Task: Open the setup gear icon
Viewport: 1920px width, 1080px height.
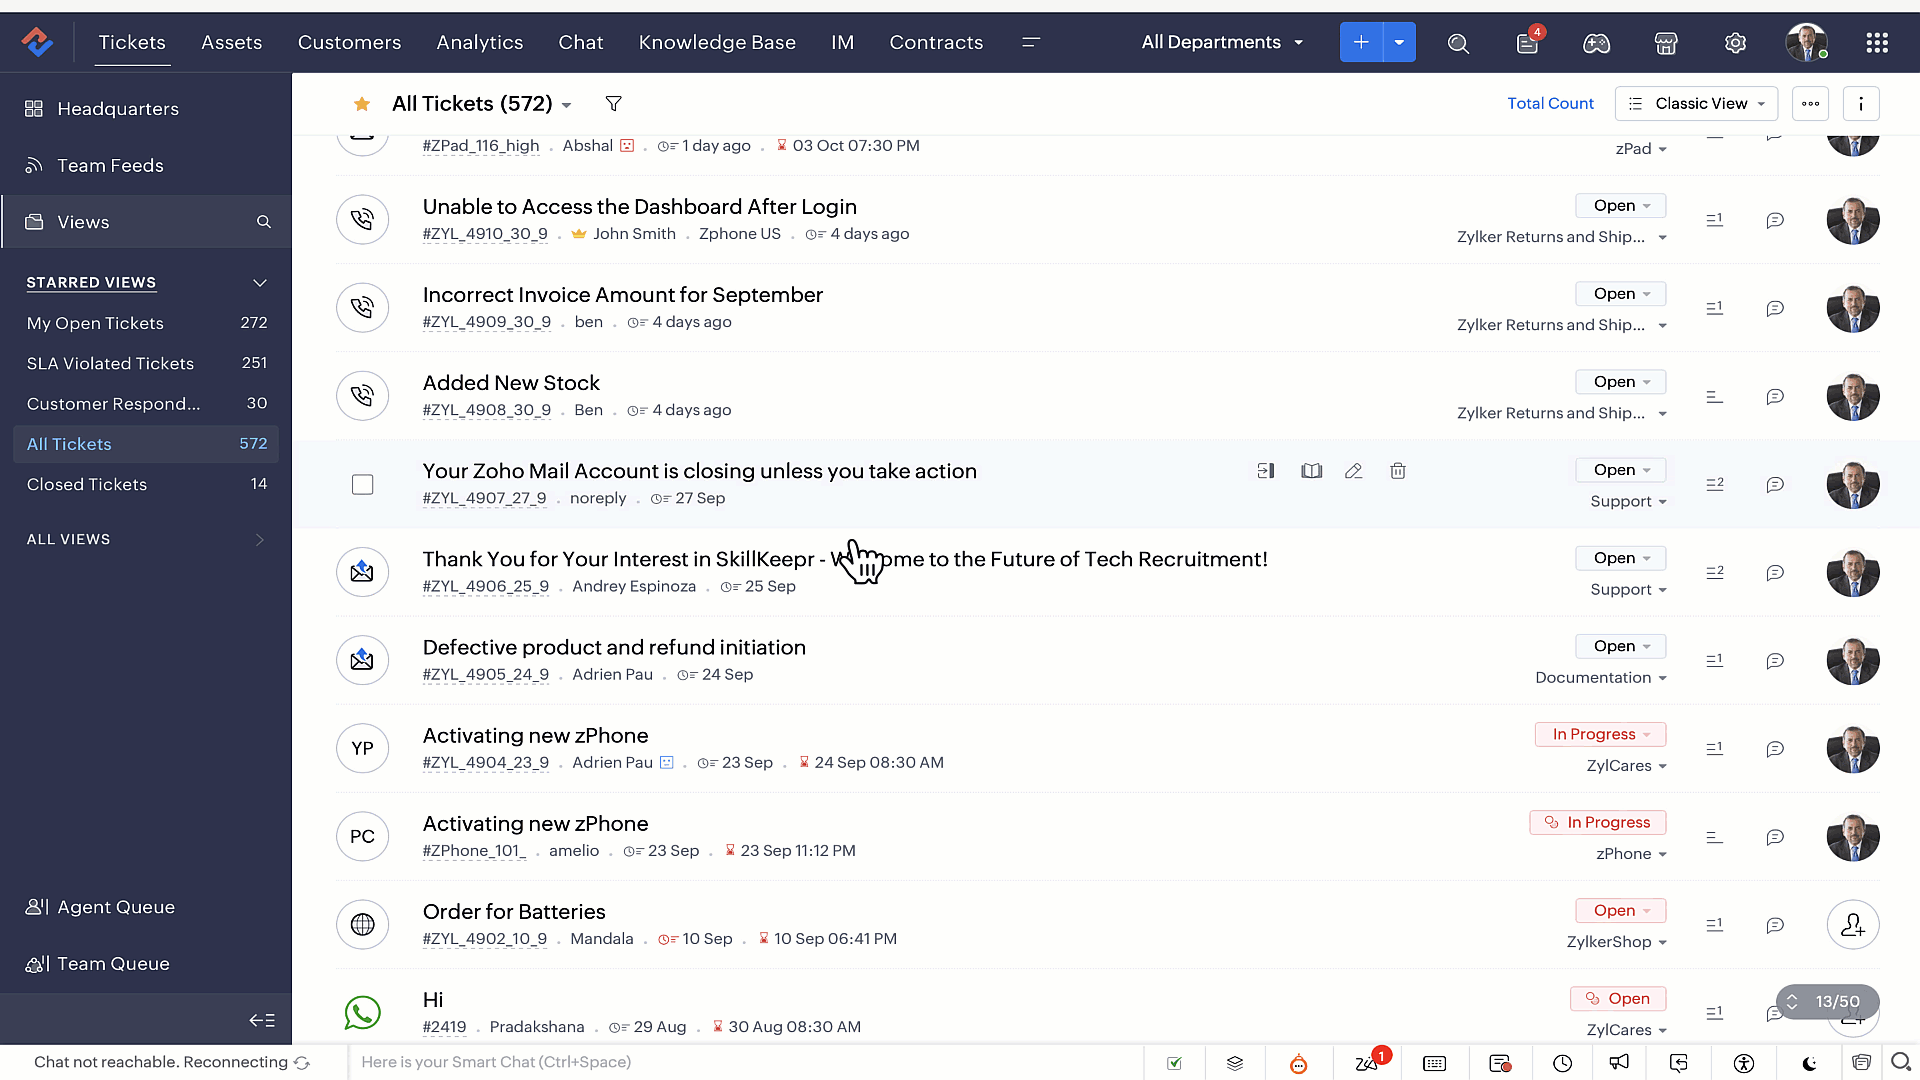Action: click(1735, 43)
